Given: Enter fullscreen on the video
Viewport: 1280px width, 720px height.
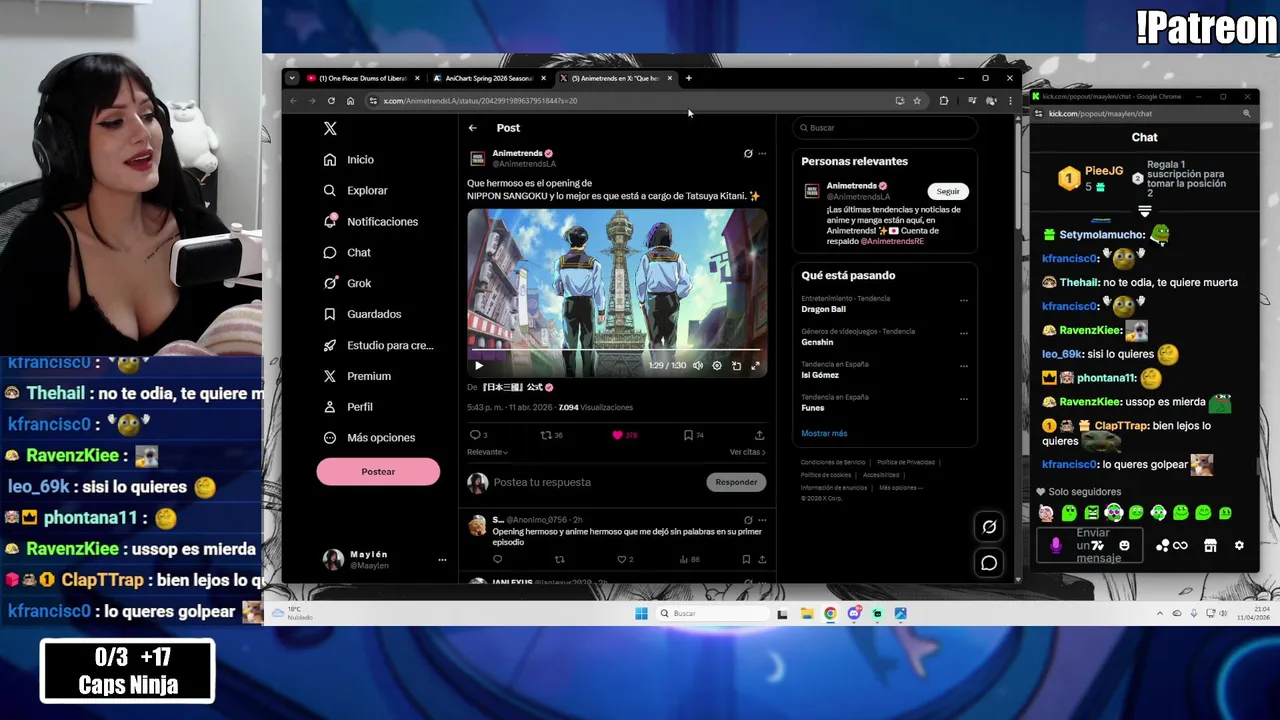Looking at the screenshot, I should [755, 366].
